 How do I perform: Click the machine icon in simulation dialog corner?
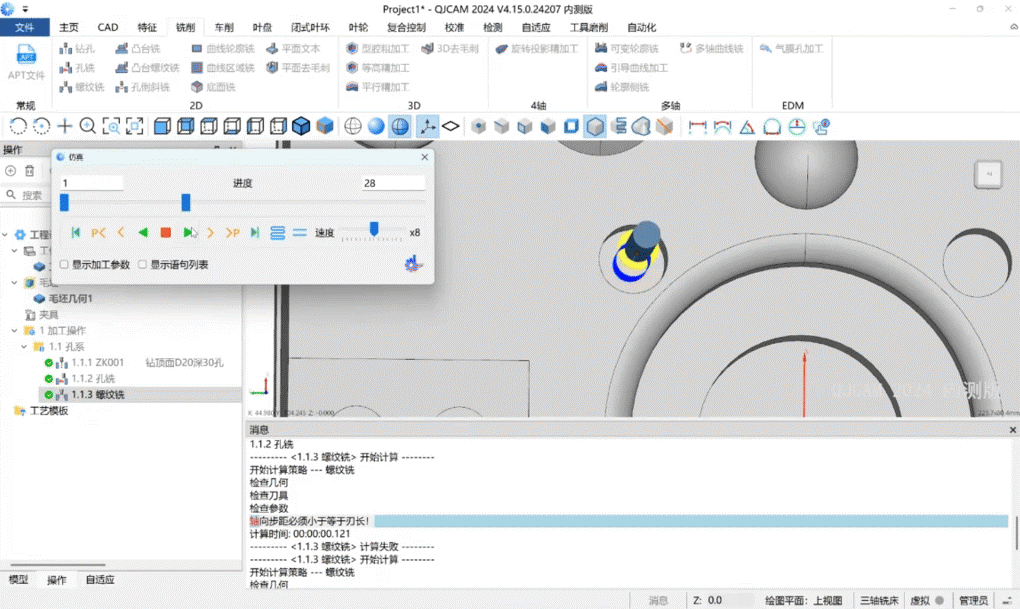(413, 264)
